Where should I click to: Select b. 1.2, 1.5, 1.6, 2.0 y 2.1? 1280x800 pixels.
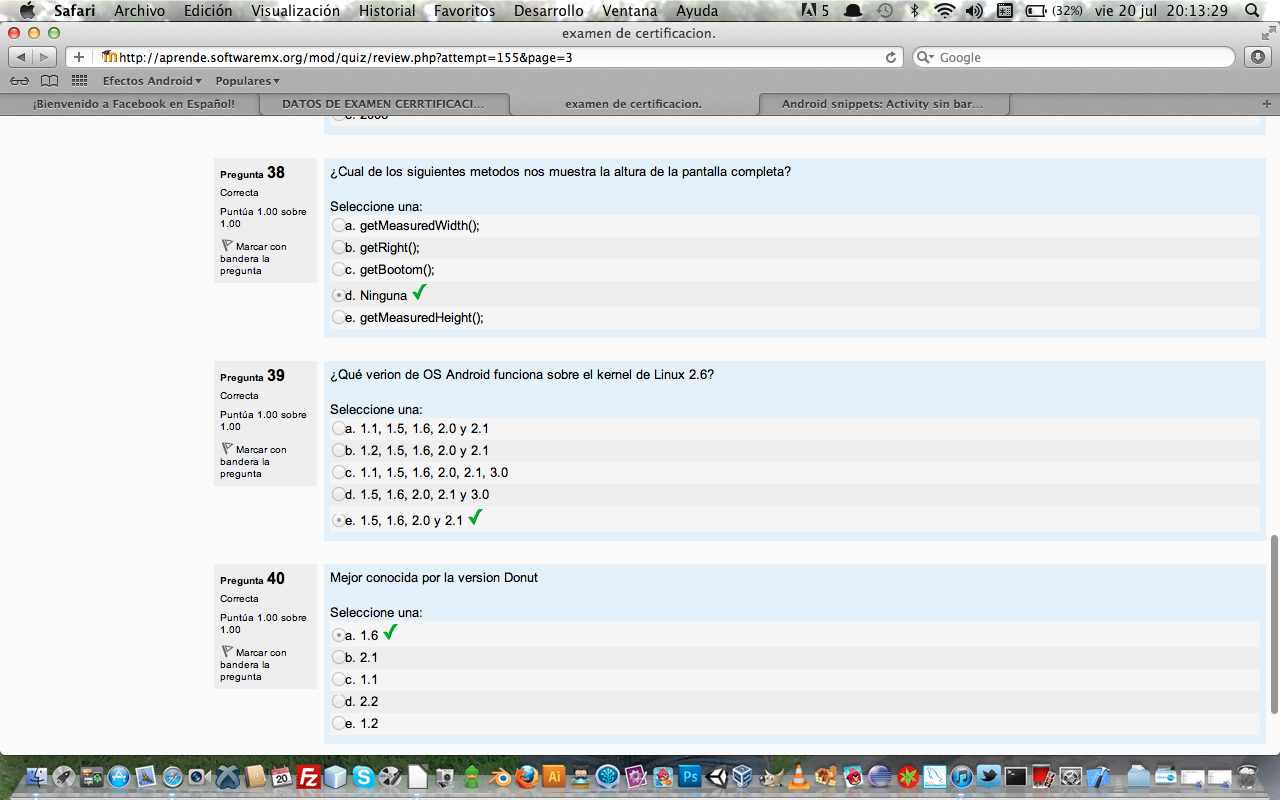[x=338, y=451]
